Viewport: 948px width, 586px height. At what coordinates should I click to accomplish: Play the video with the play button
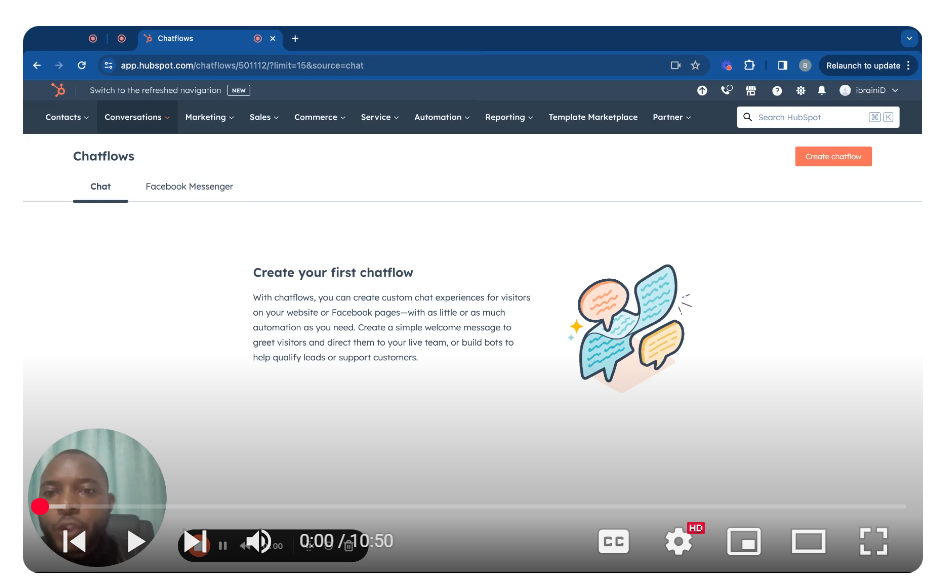click(x=136, y=541)
